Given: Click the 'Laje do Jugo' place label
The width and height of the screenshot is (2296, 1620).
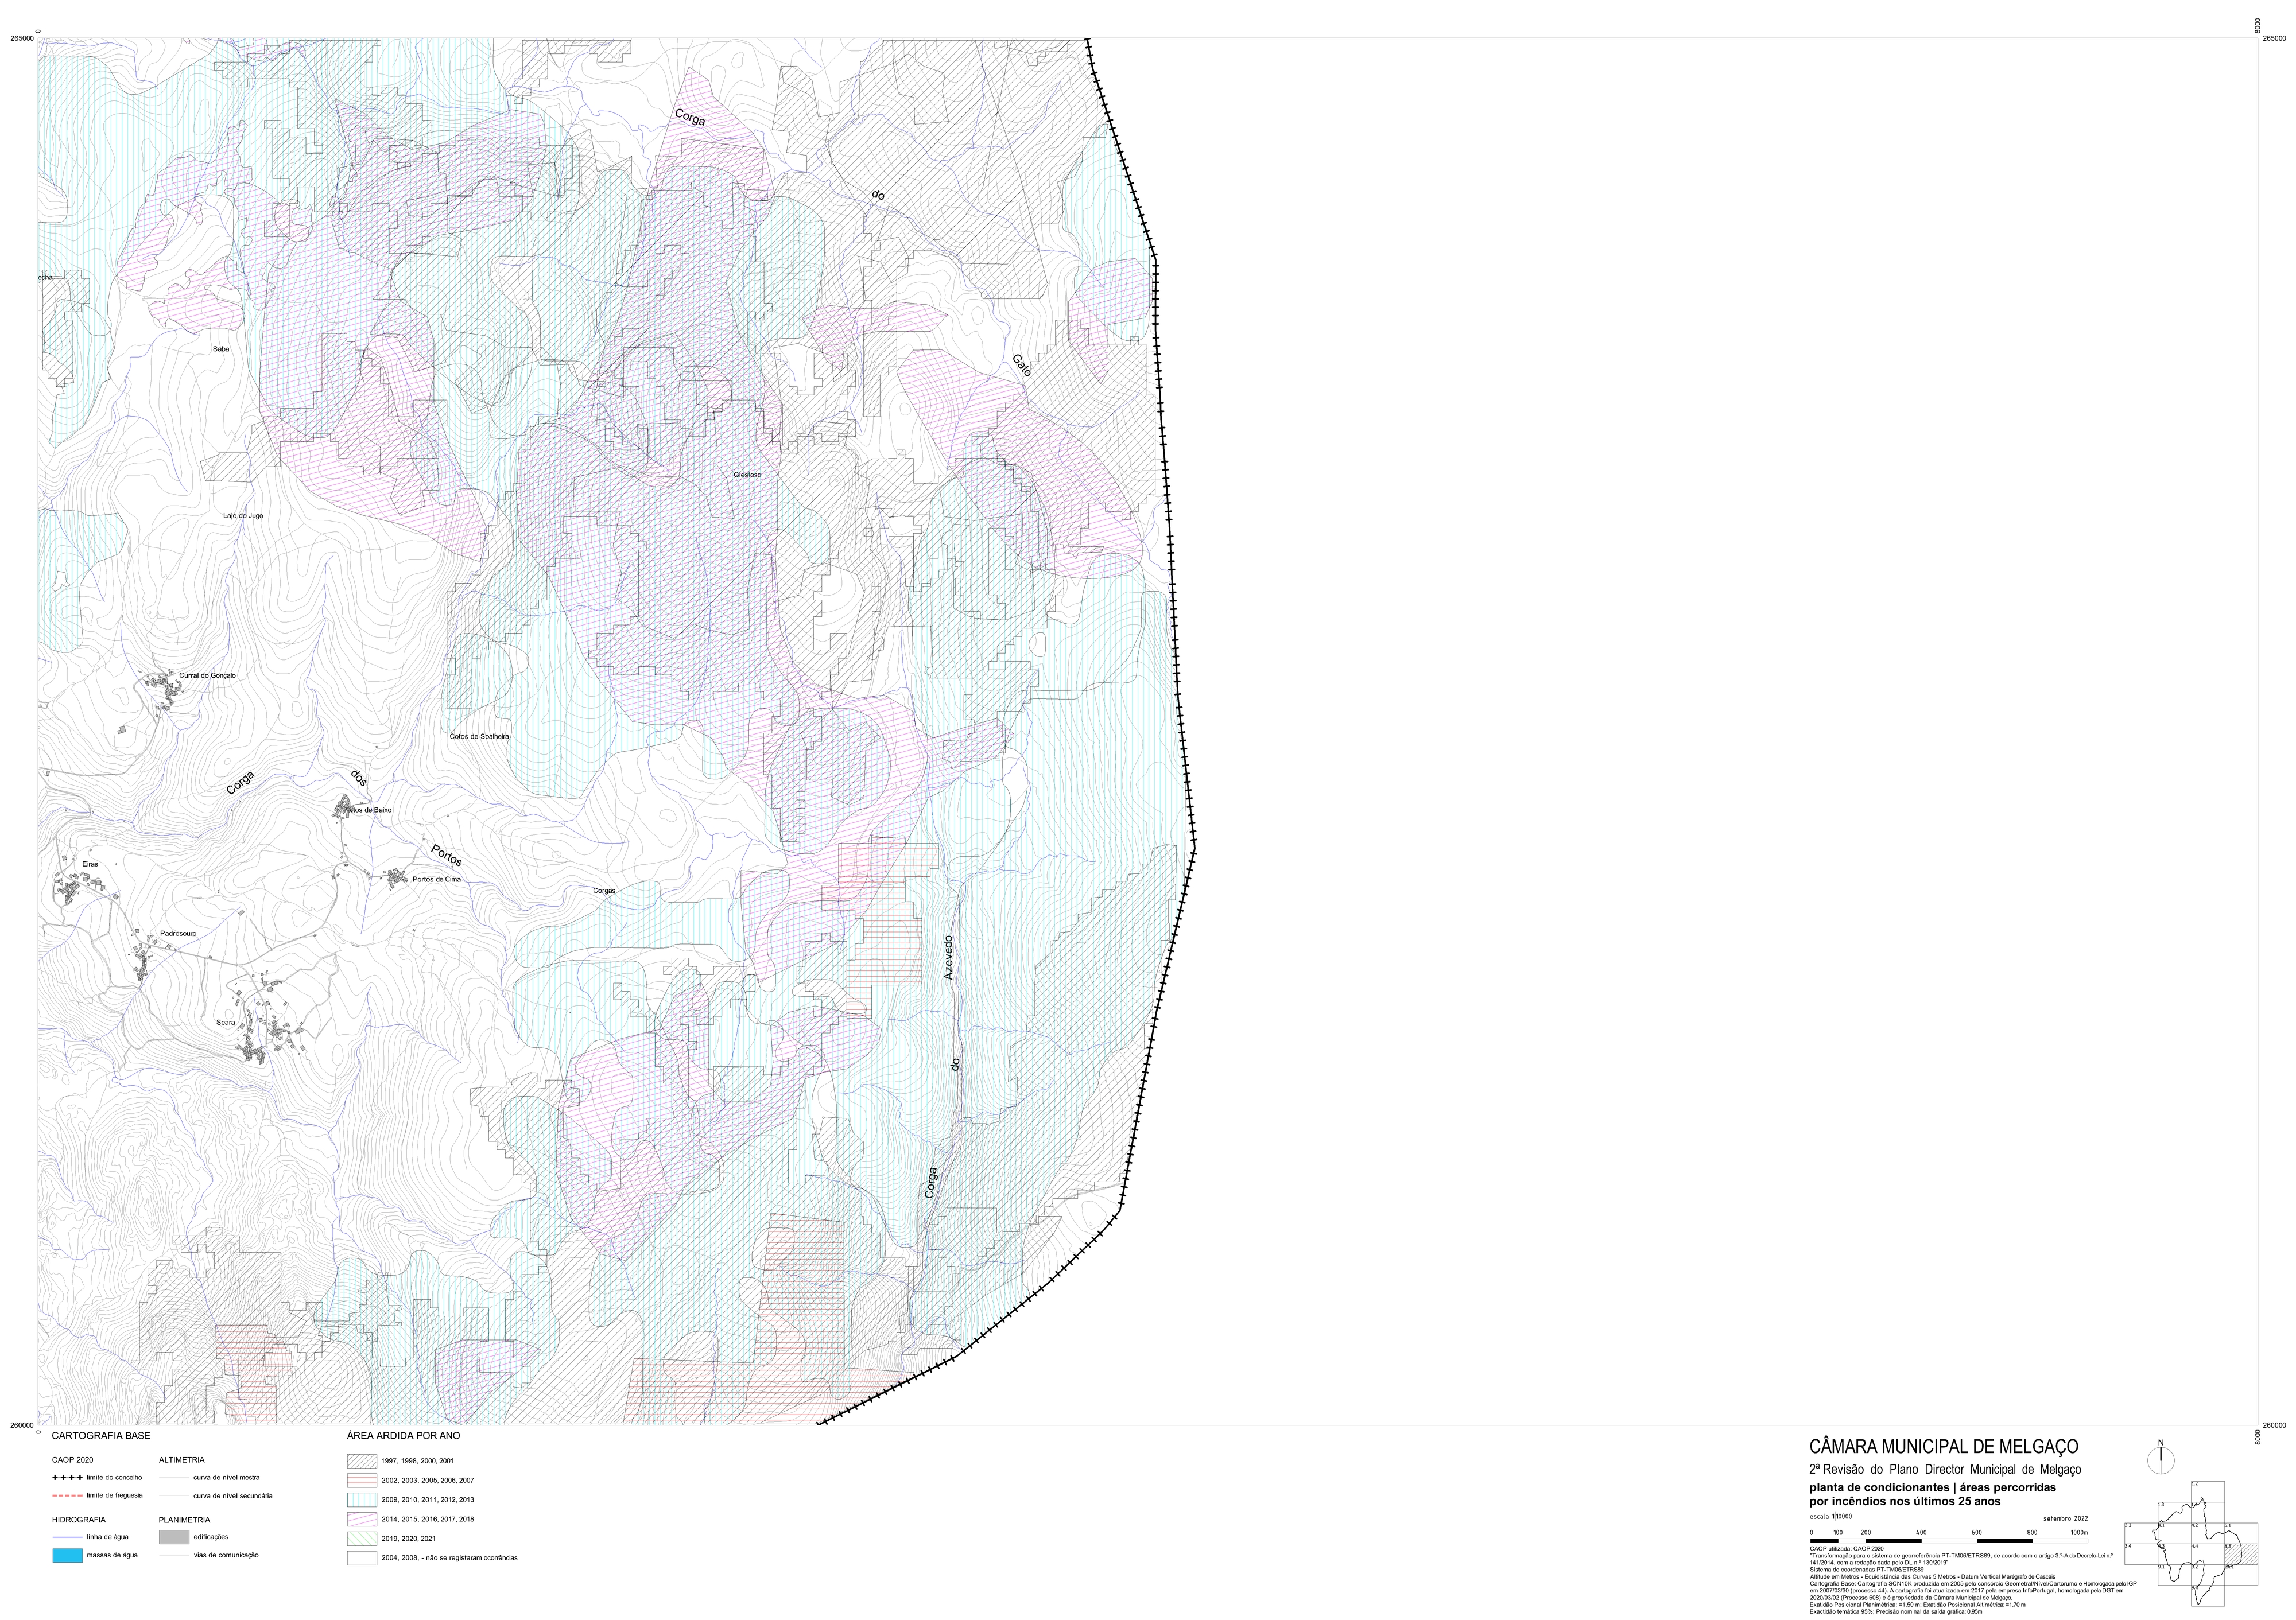Looking at the screenshot, I should (243, 516).
